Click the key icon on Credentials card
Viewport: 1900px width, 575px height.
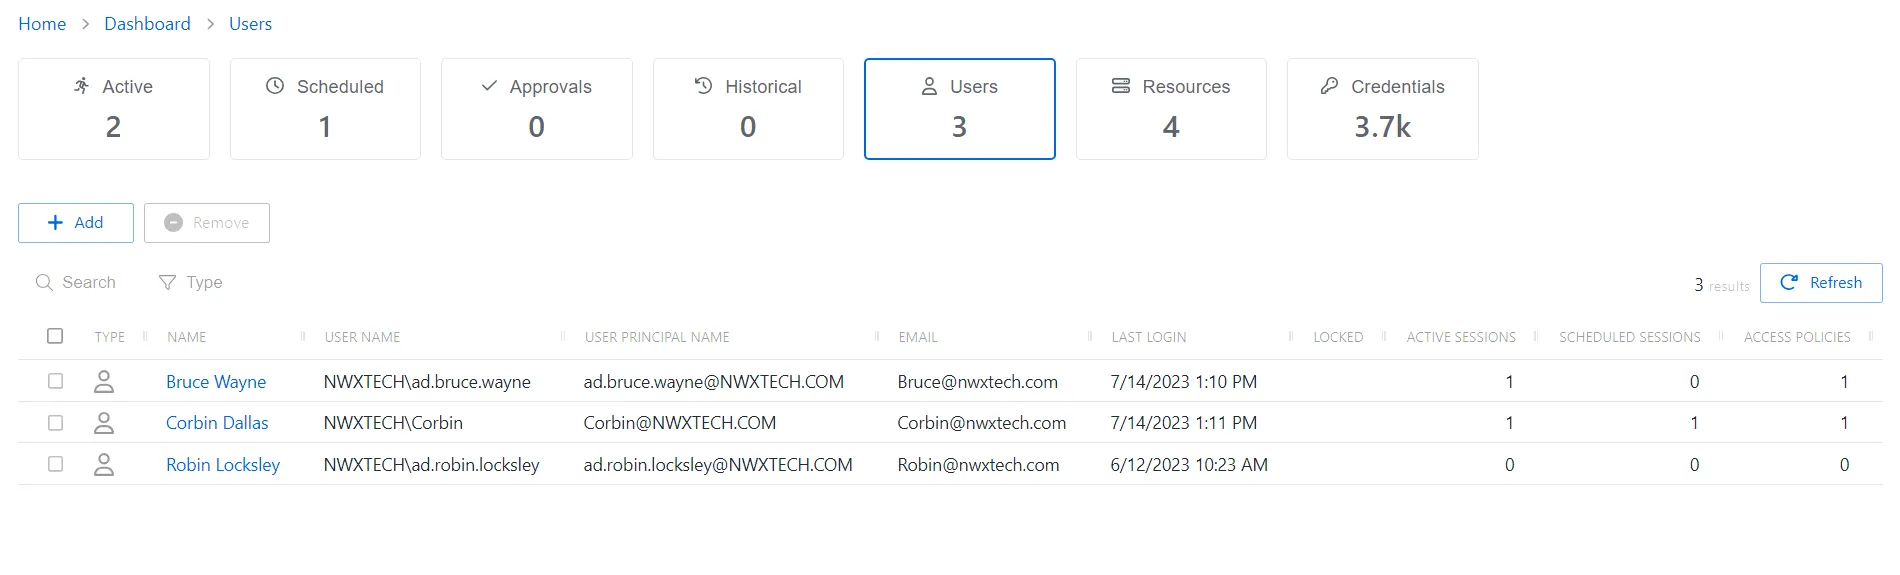pyautogui.click(x=1329, y=86)
